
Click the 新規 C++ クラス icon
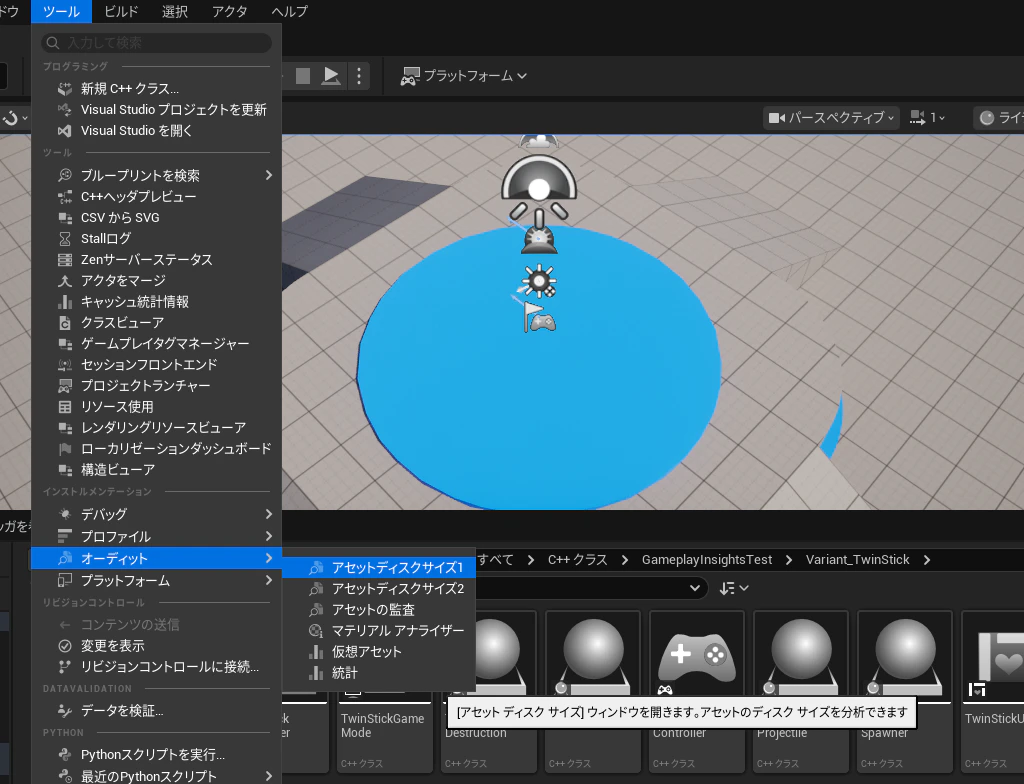pos(65,89)
